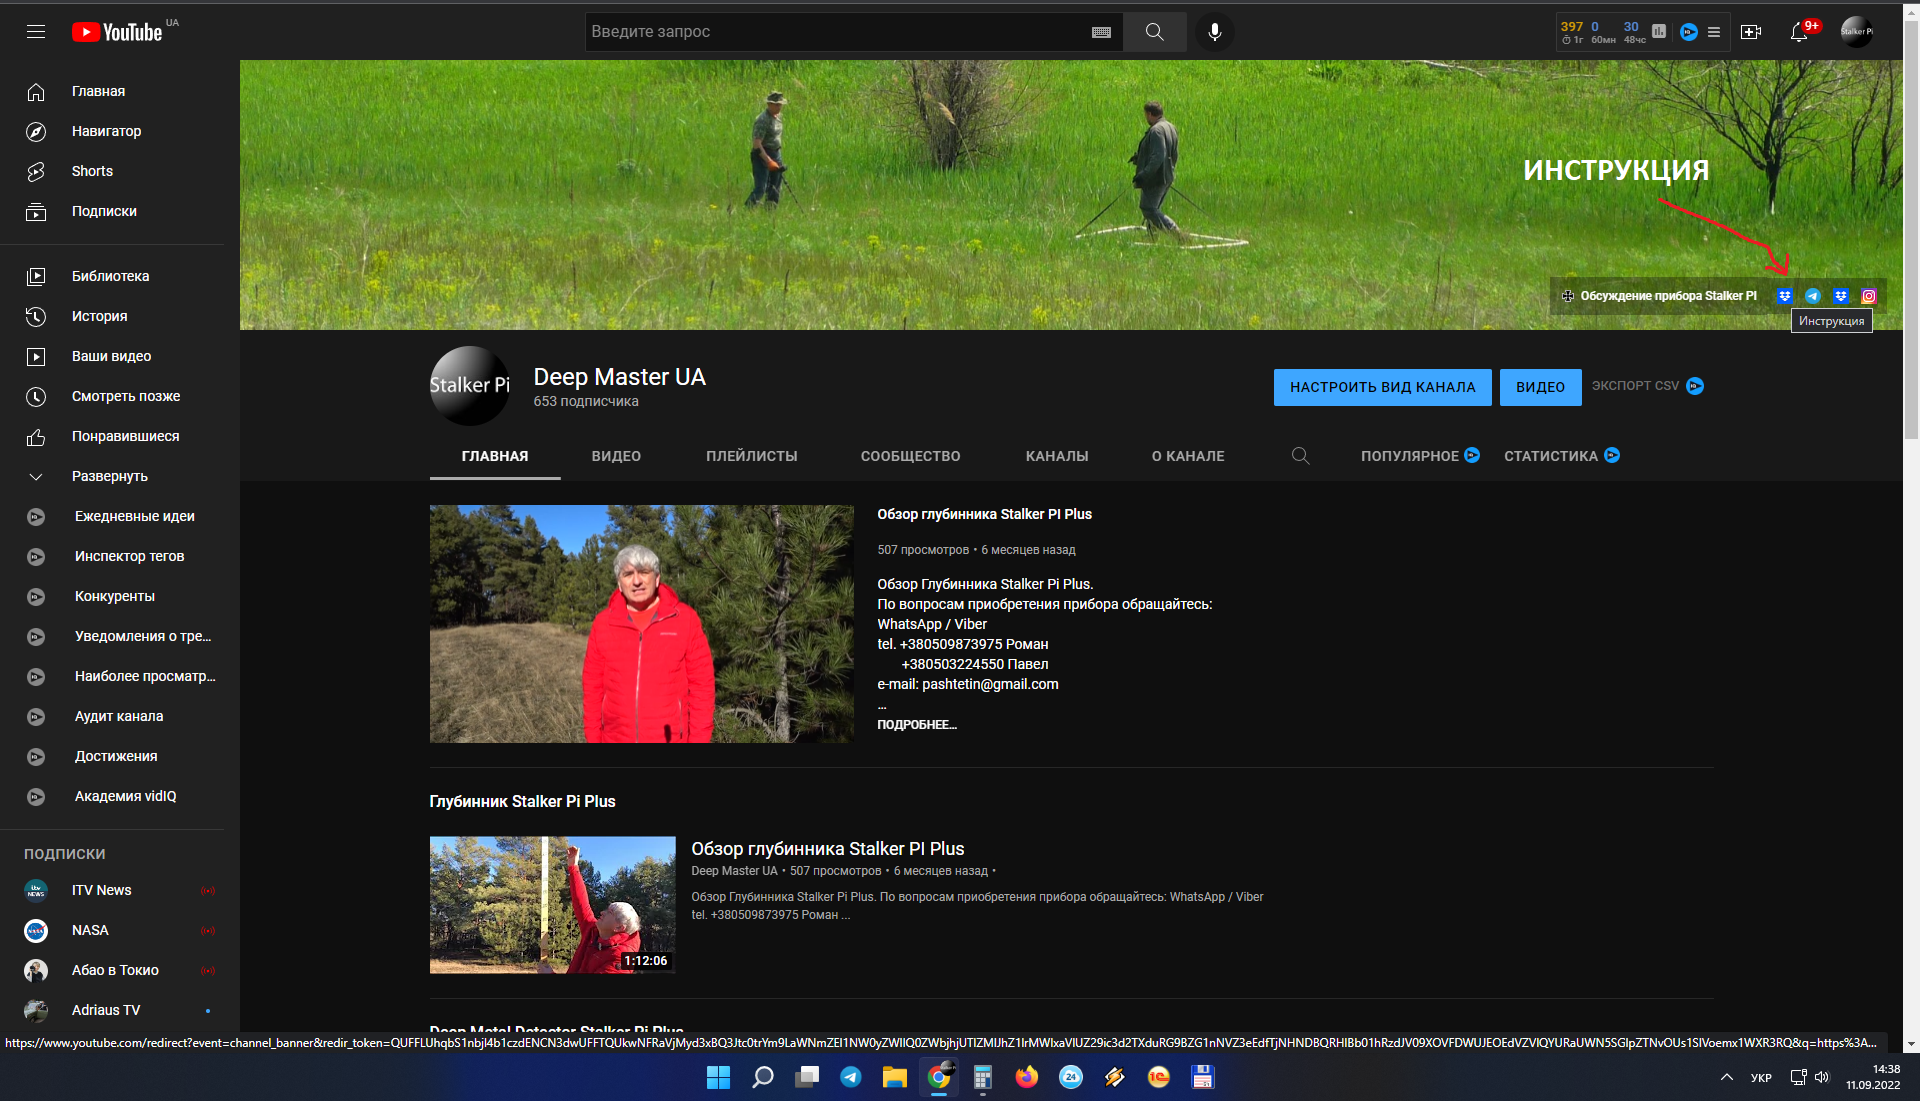Expand description via ПОДРОБНЕЕ link
Image resolution: width=1920 pixels, height=1101 pixels.
pyautogui.click(x=916, y=725)
